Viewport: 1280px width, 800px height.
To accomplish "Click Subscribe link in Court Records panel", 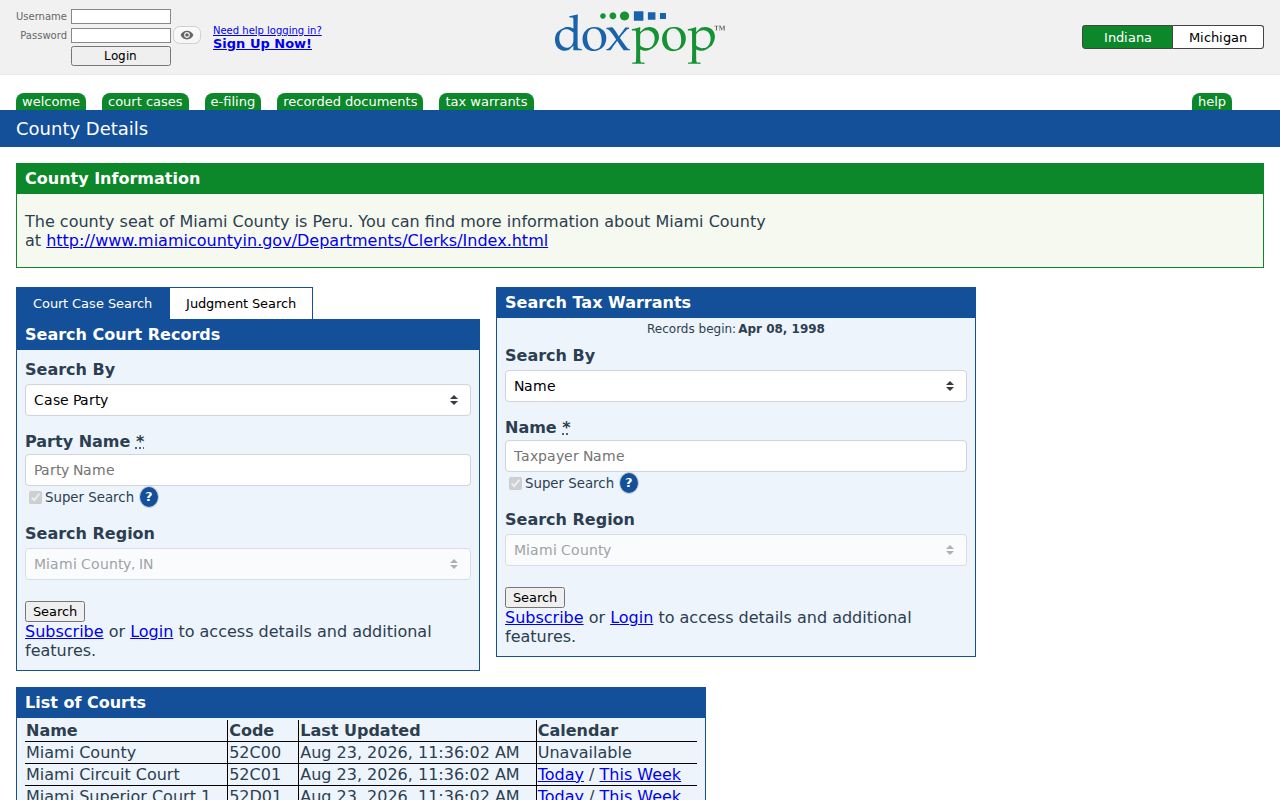I will click(x=64, y=631).
